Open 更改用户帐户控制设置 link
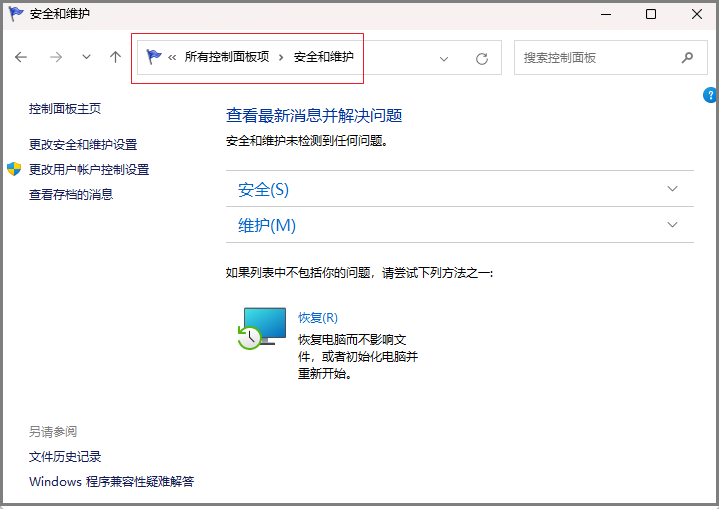The width and height of the screenshot is (719, 509). tap(89, 170)
